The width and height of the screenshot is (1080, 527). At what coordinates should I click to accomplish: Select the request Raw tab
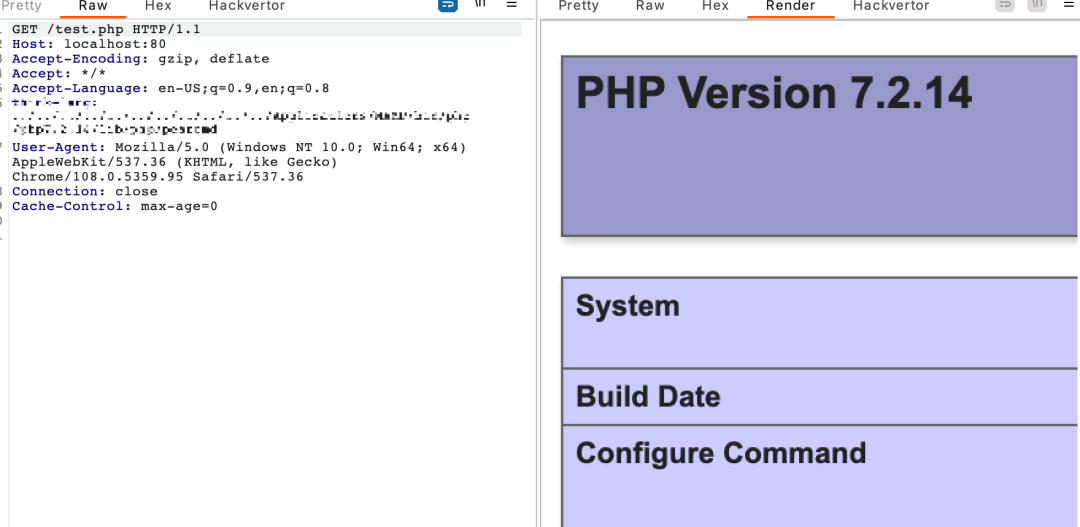[x=93, y=6]
